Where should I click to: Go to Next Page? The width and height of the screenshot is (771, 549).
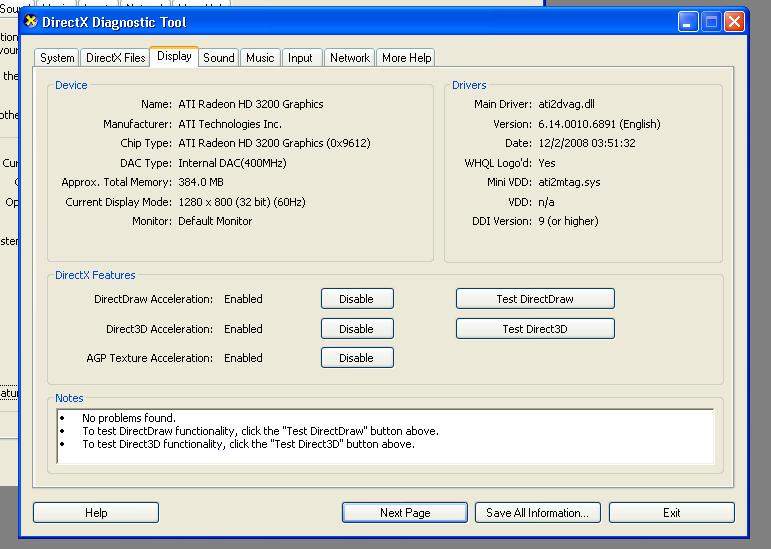click(x=405, y=513)
